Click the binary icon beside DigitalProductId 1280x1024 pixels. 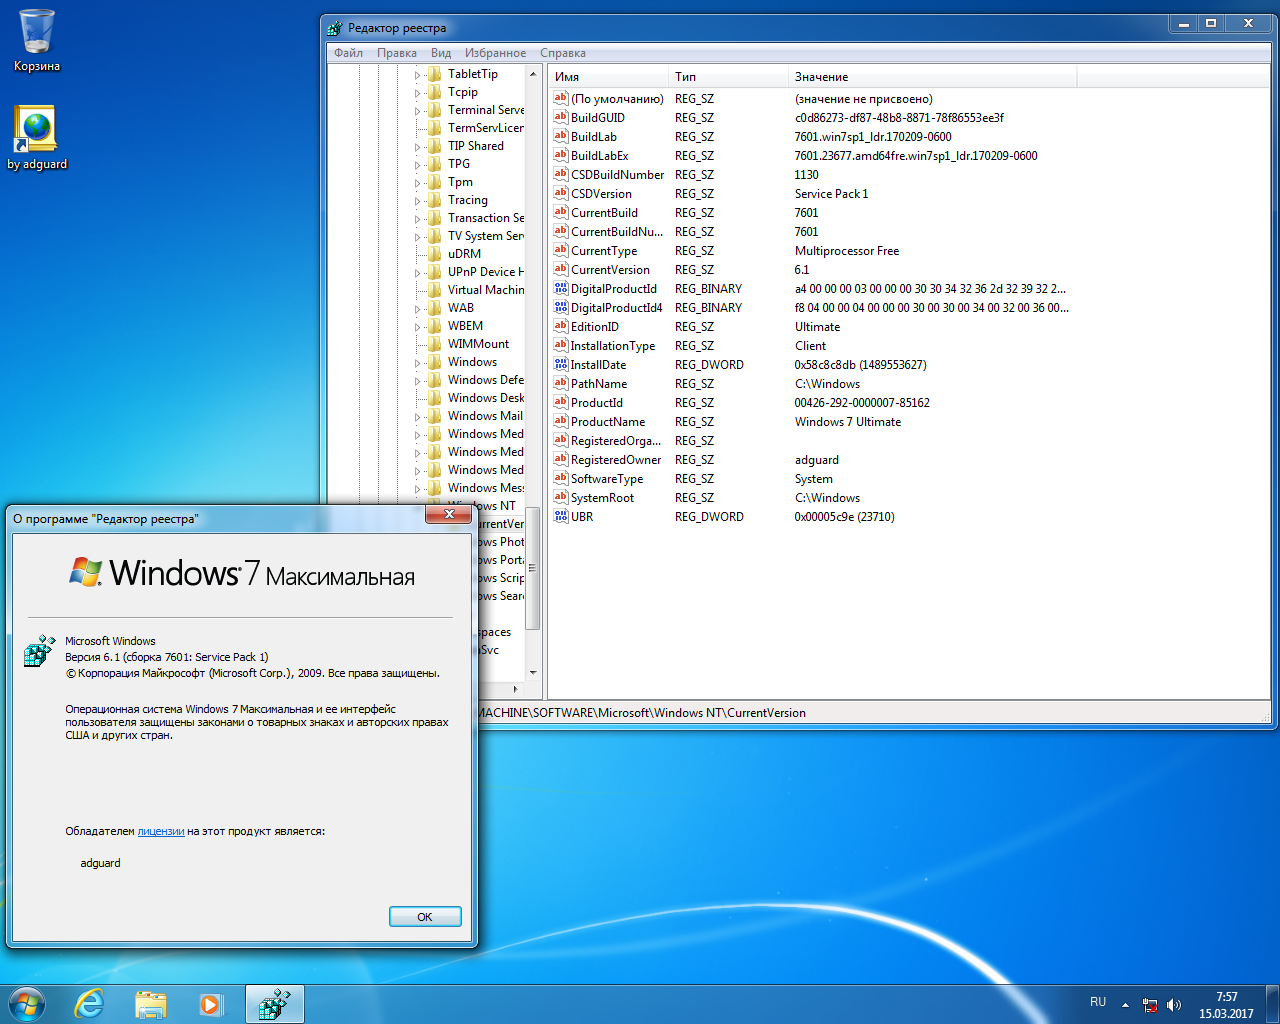pyautogui.click(x=561, y=288)
